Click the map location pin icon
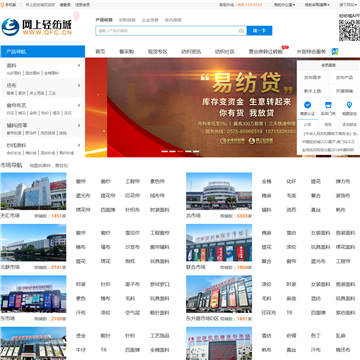The image size is (360, 360). pos(349,105)
